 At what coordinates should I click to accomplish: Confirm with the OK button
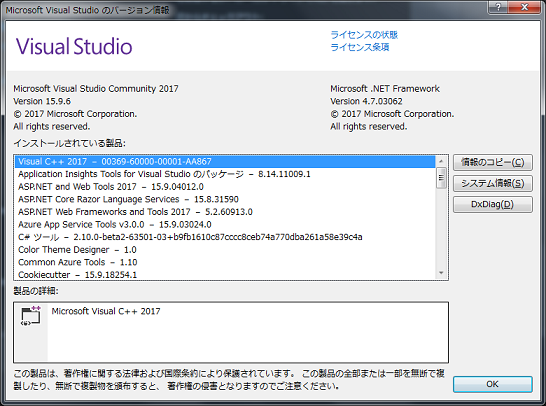[492, 384]
